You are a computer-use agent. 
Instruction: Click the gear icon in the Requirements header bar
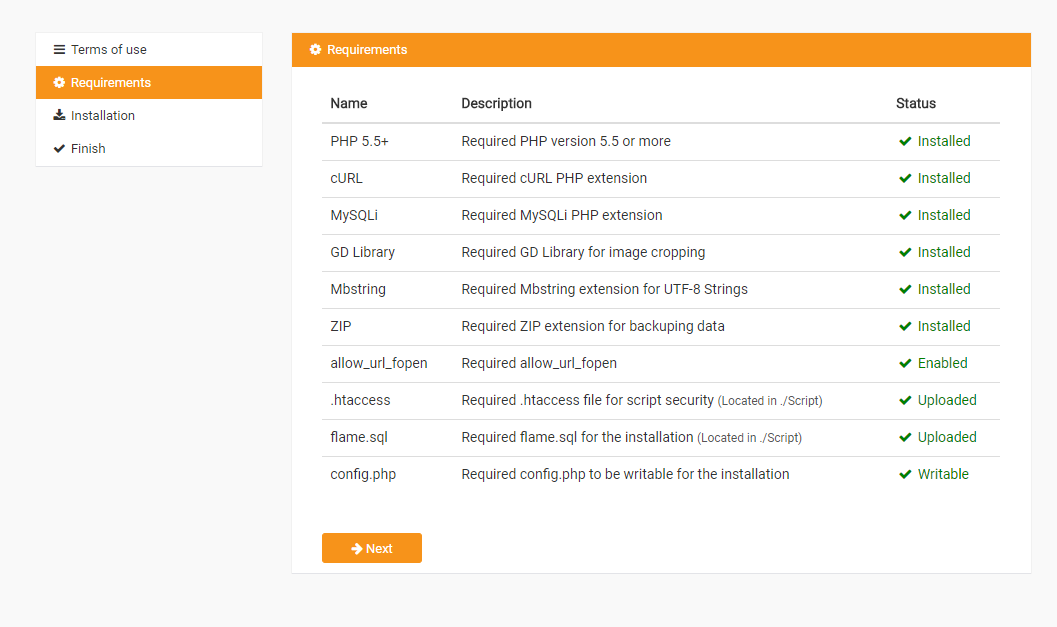pos(315,49)
